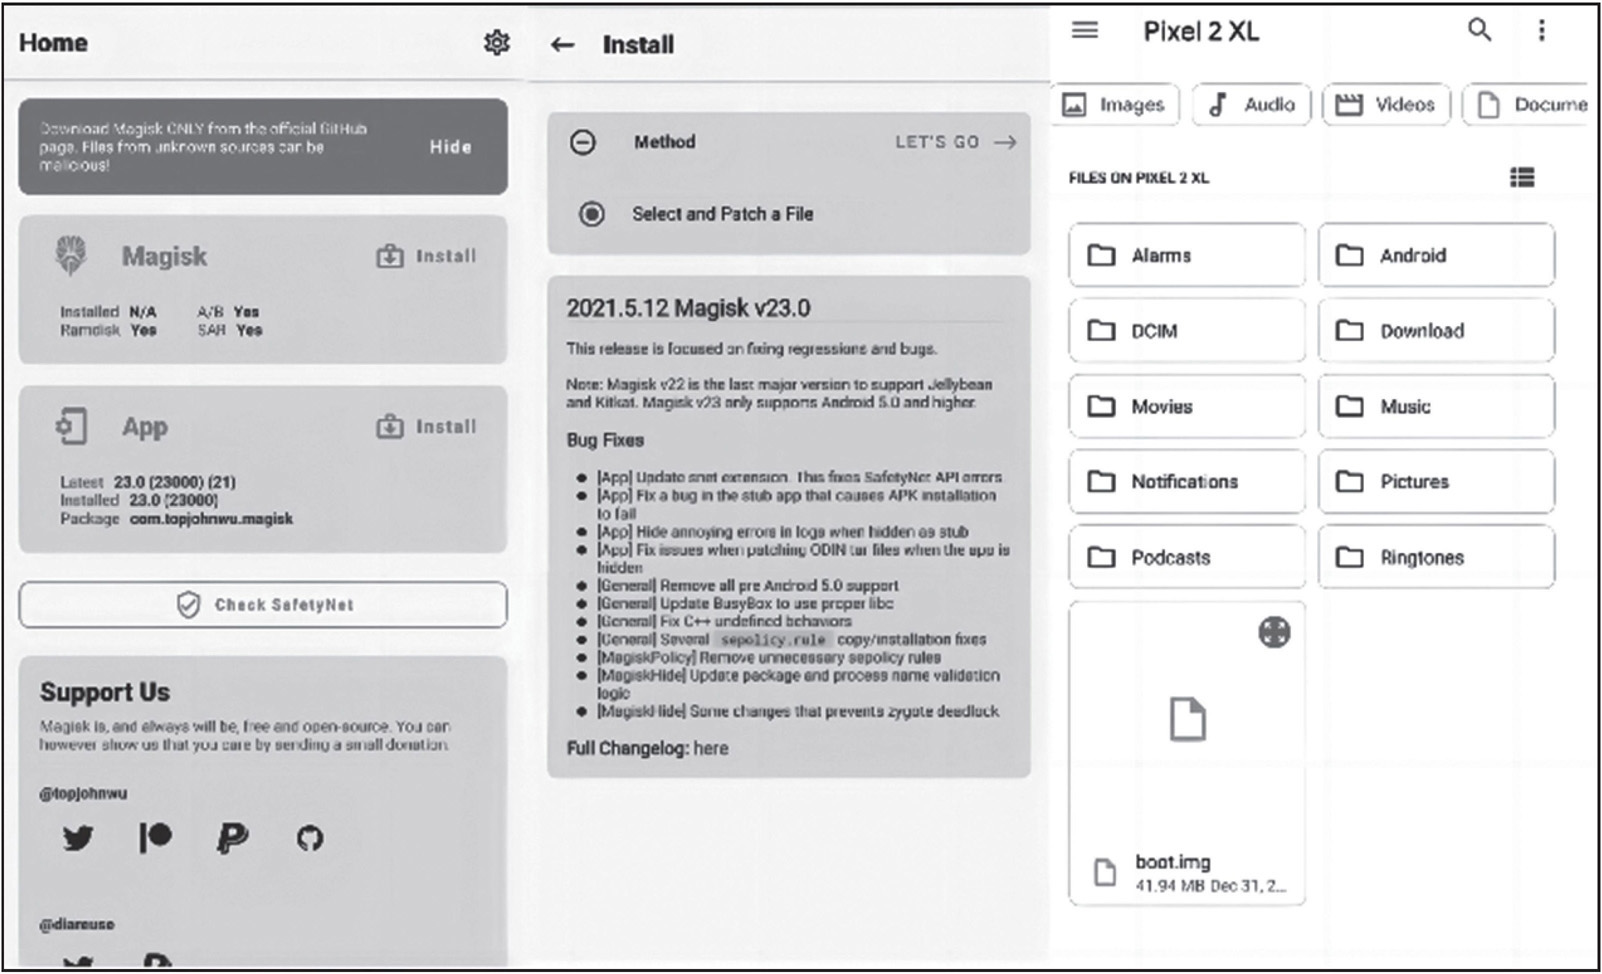Viewport: 1602px width, 974px height.
Task: Select the boot.img file
Action: pyautogui.click(x=1187, y=753)
